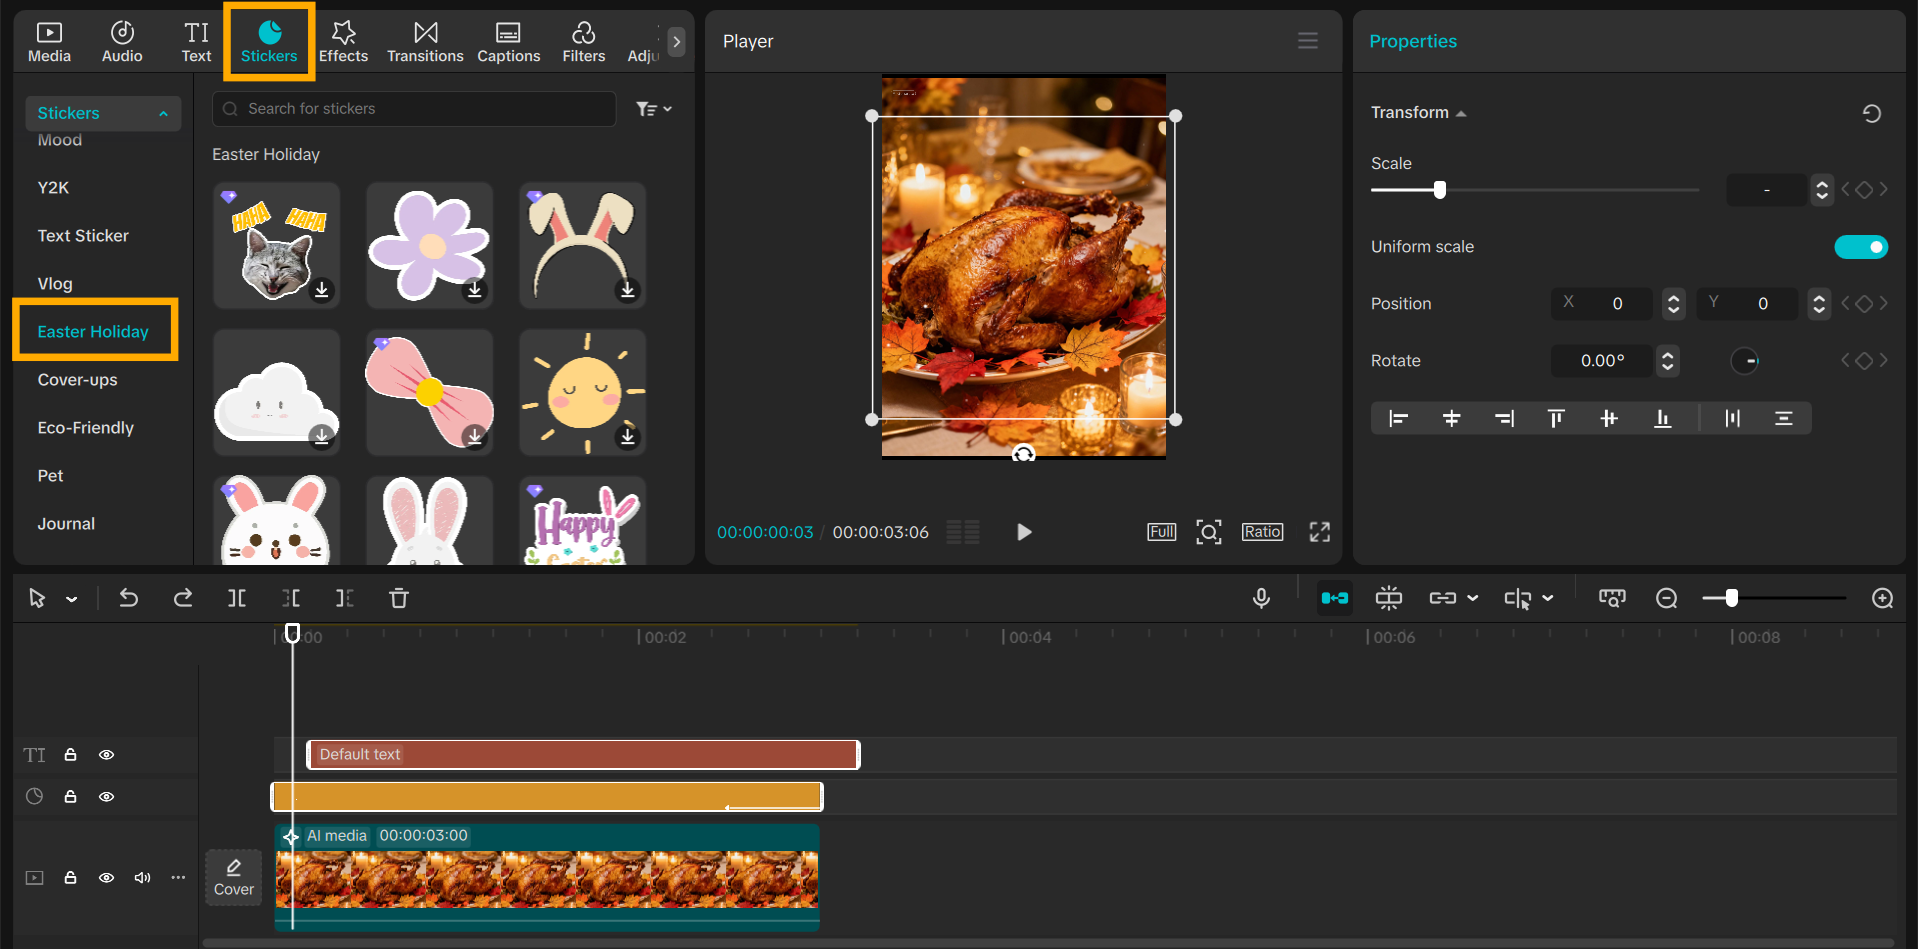
Task: Open the Filters panel
Action: tap(583, 40)
